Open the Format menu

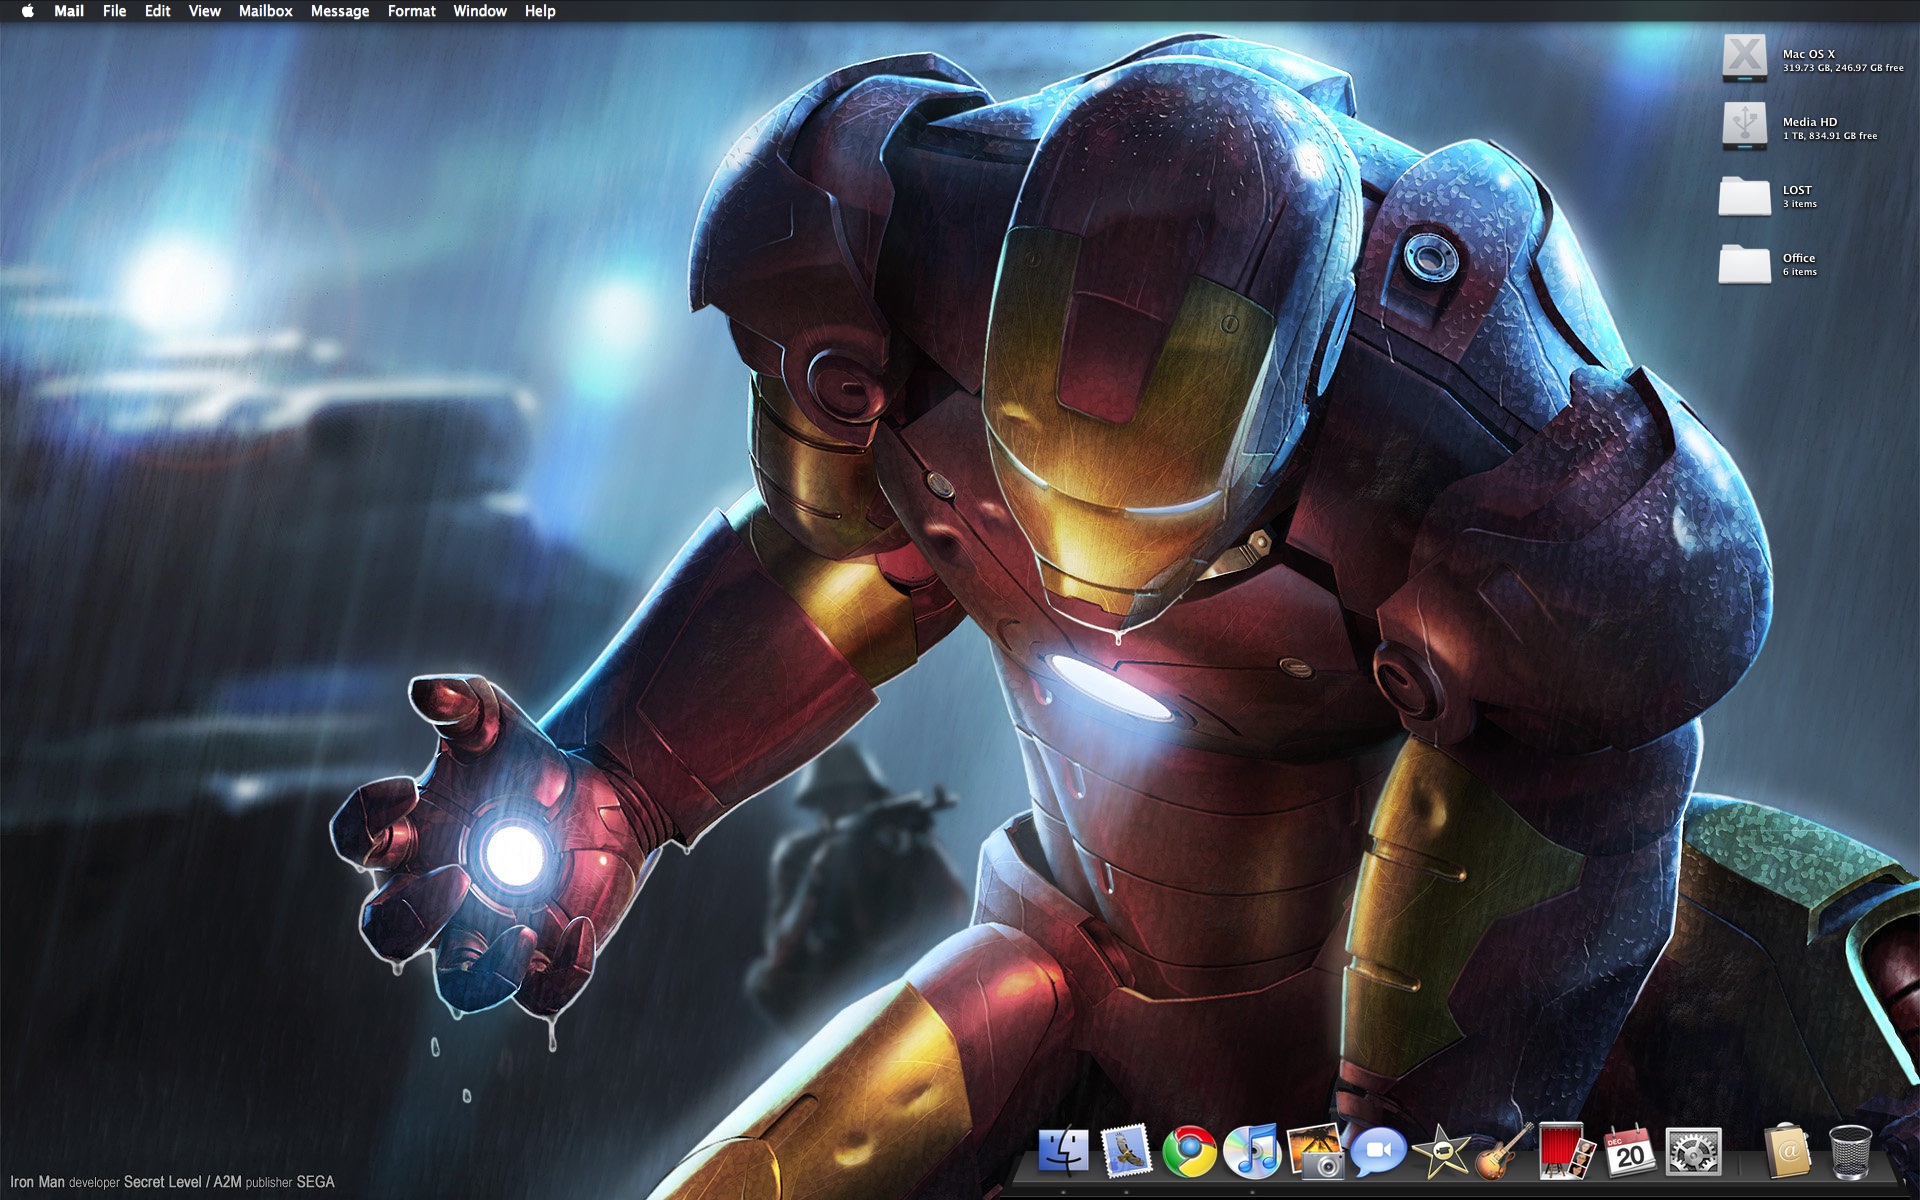[x=411, y=11]
